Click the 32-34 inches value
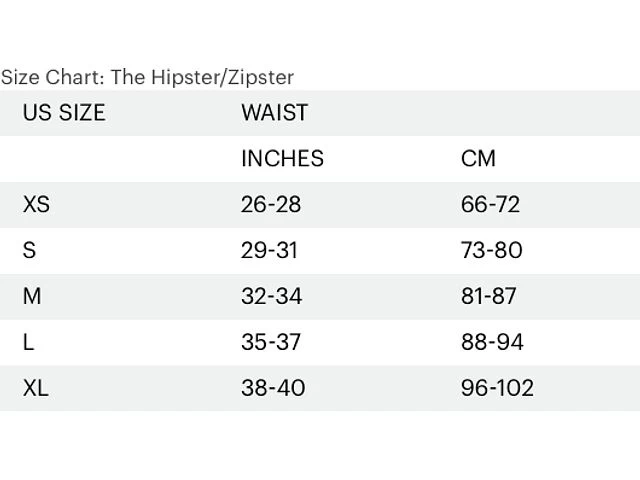 (272, 296)
